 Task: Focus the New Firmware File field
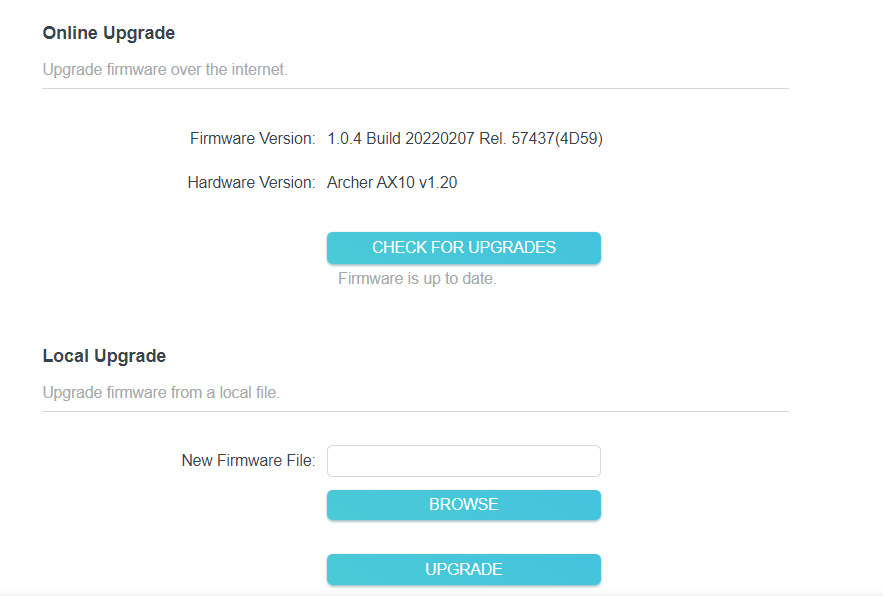[x=463, y=461]
